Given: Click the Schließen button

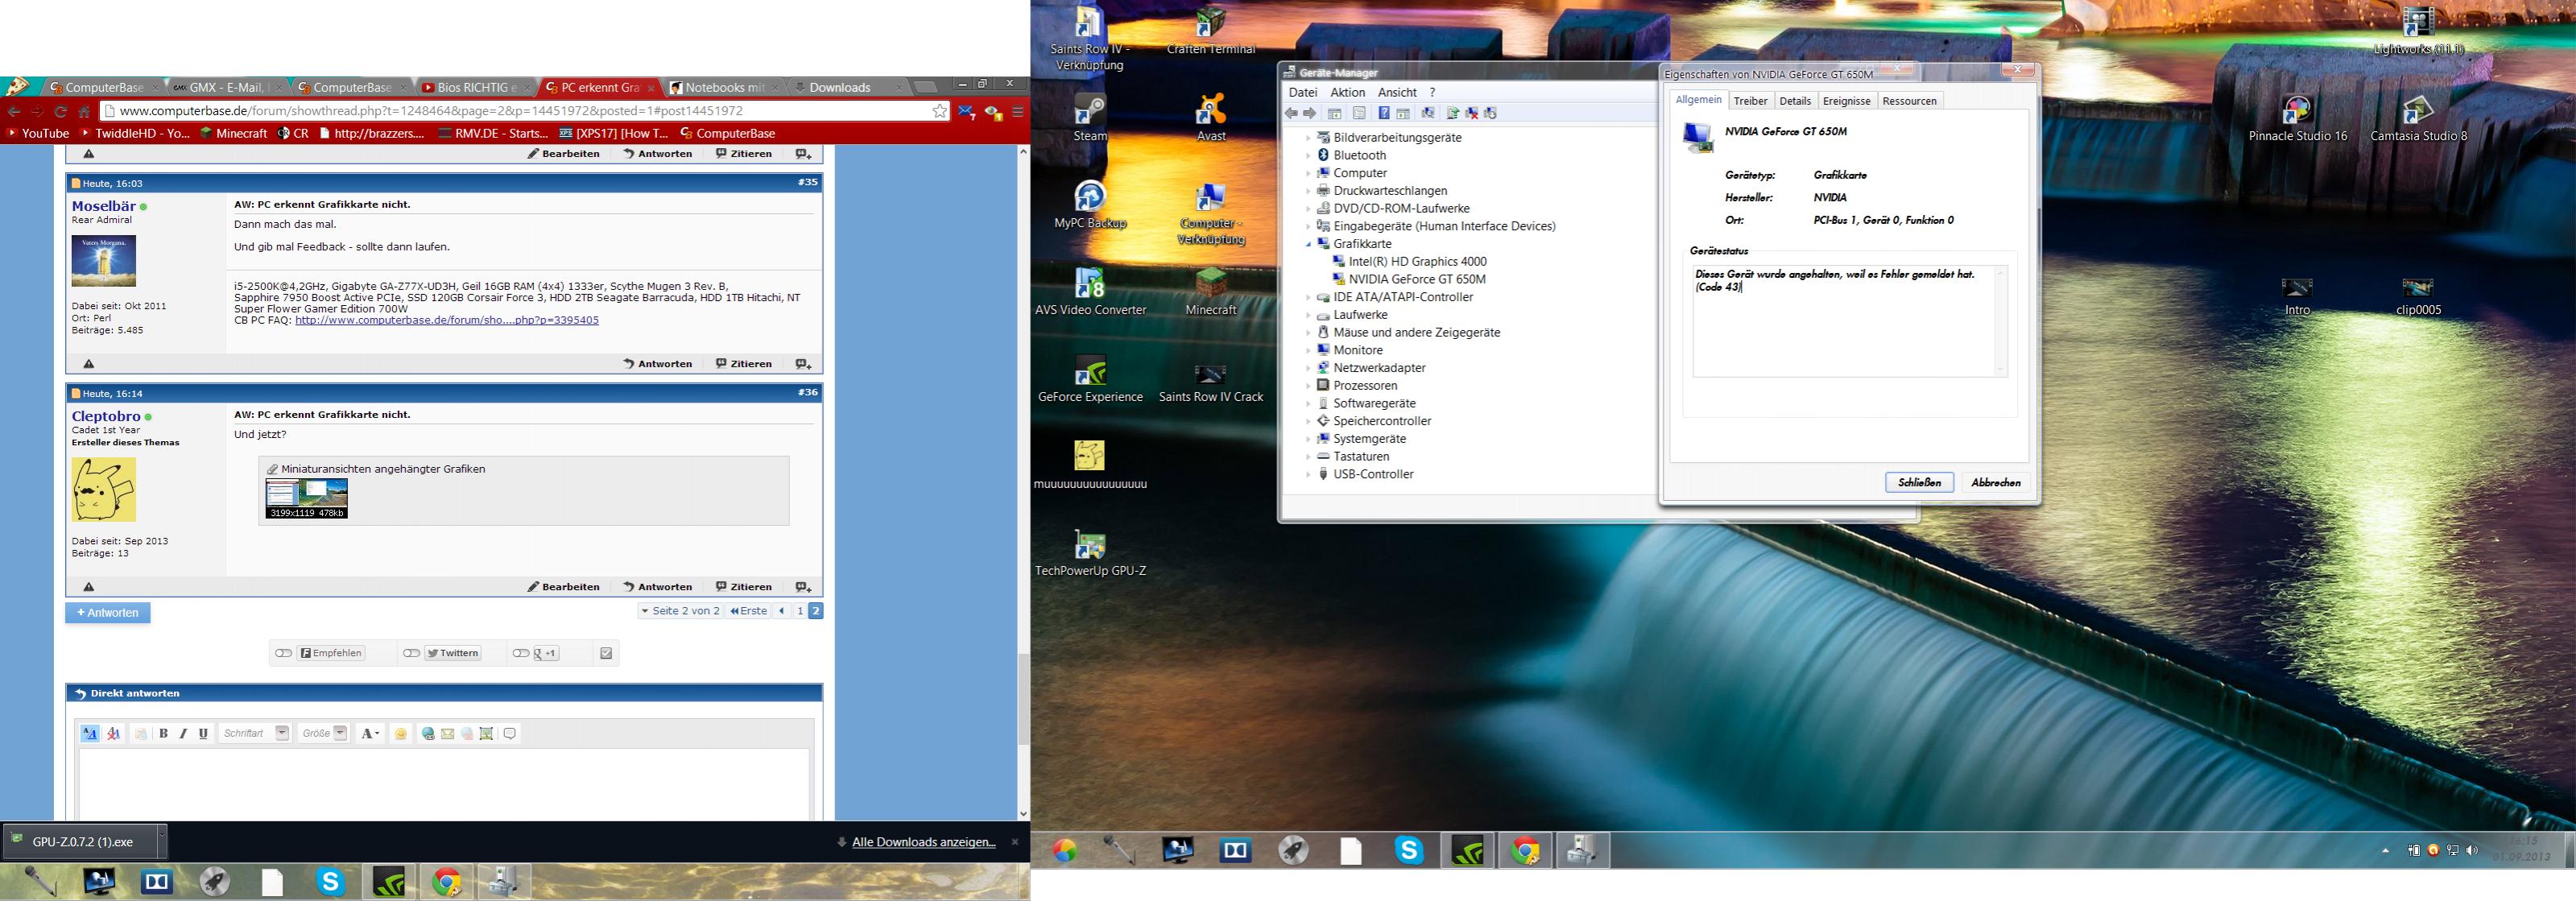Looking at the screenshot, I should 1919,482.
